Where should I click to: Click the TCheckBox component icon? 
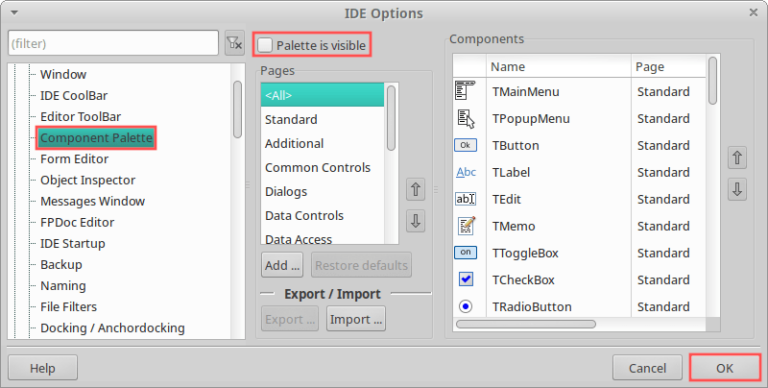click(x=465, y=279)
